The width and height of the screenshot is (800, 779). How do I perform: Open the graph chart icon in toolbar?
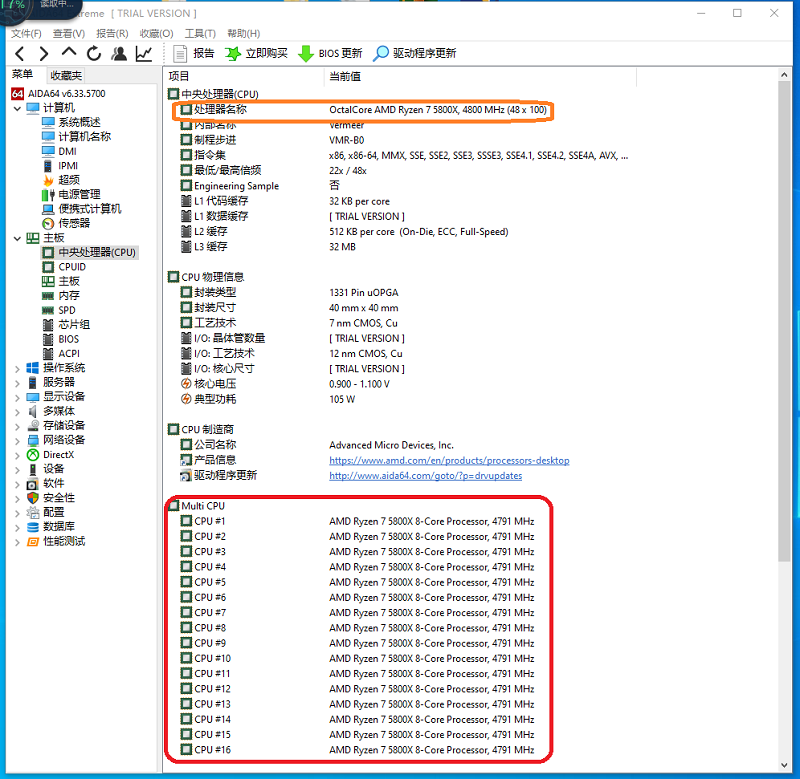tap(144, 54)
